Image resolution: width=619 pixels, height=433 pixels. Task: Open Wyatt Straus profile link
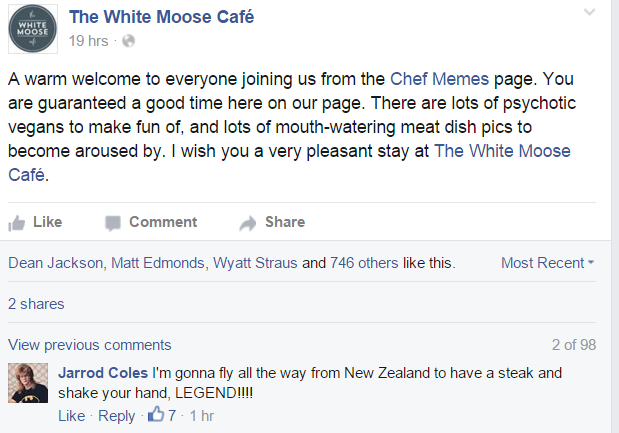tap(255, 263)
